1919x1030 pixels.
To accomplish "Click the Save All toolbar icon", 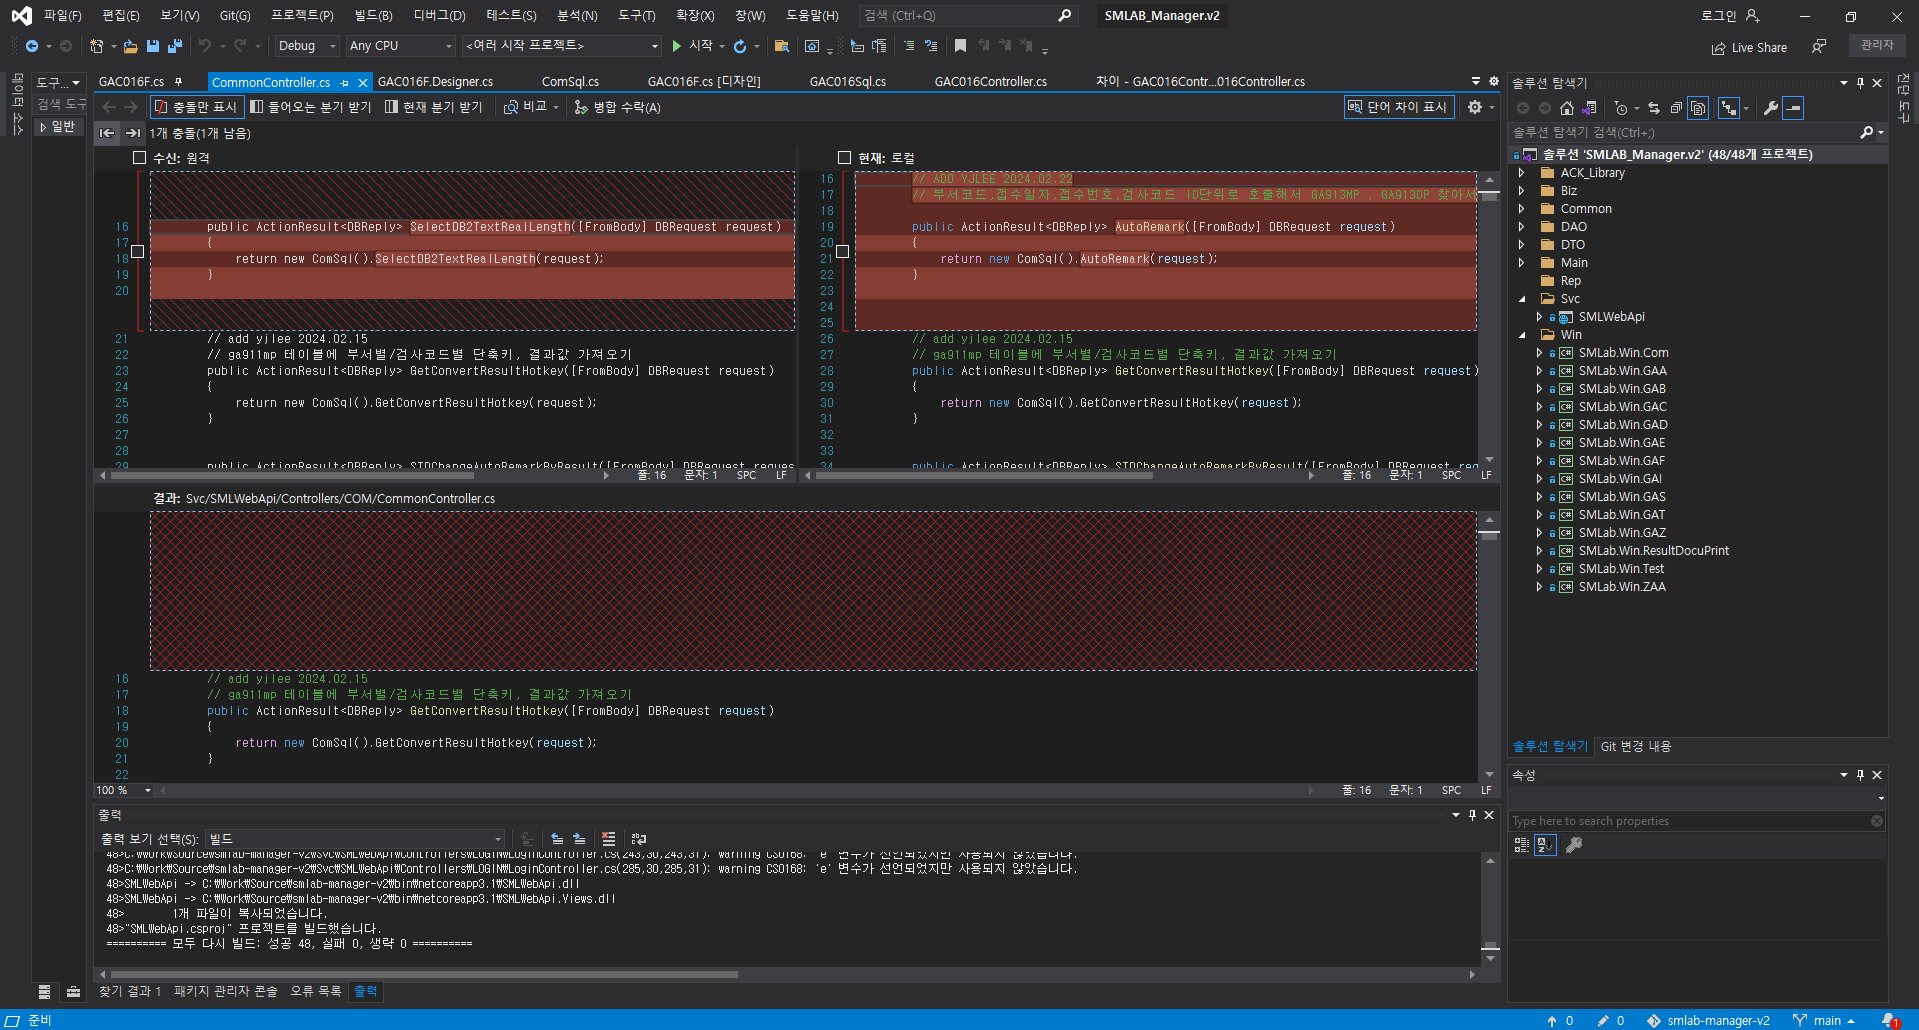I will (x=175, y=46).
